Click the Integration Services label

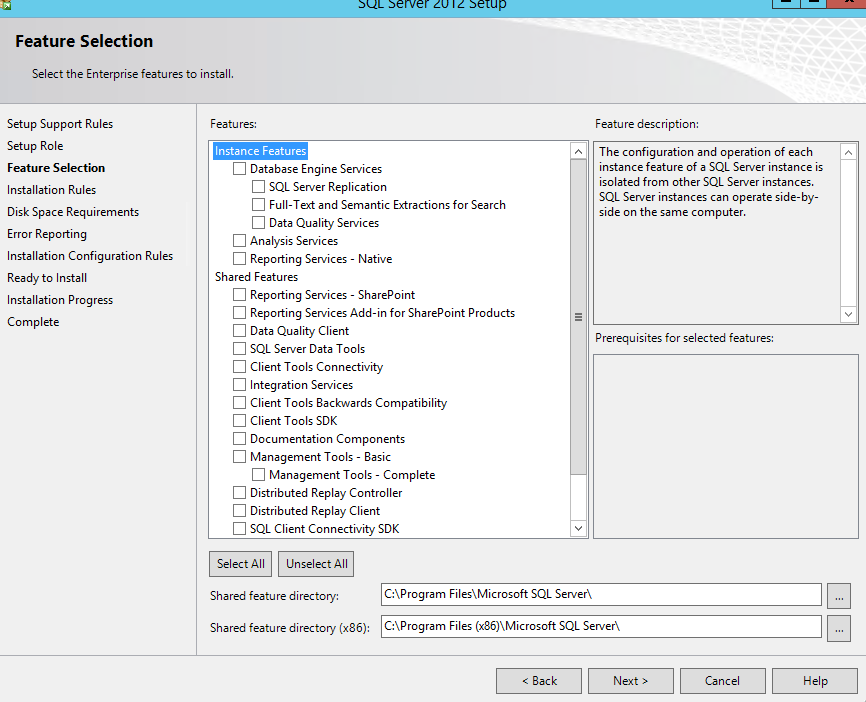302,384
